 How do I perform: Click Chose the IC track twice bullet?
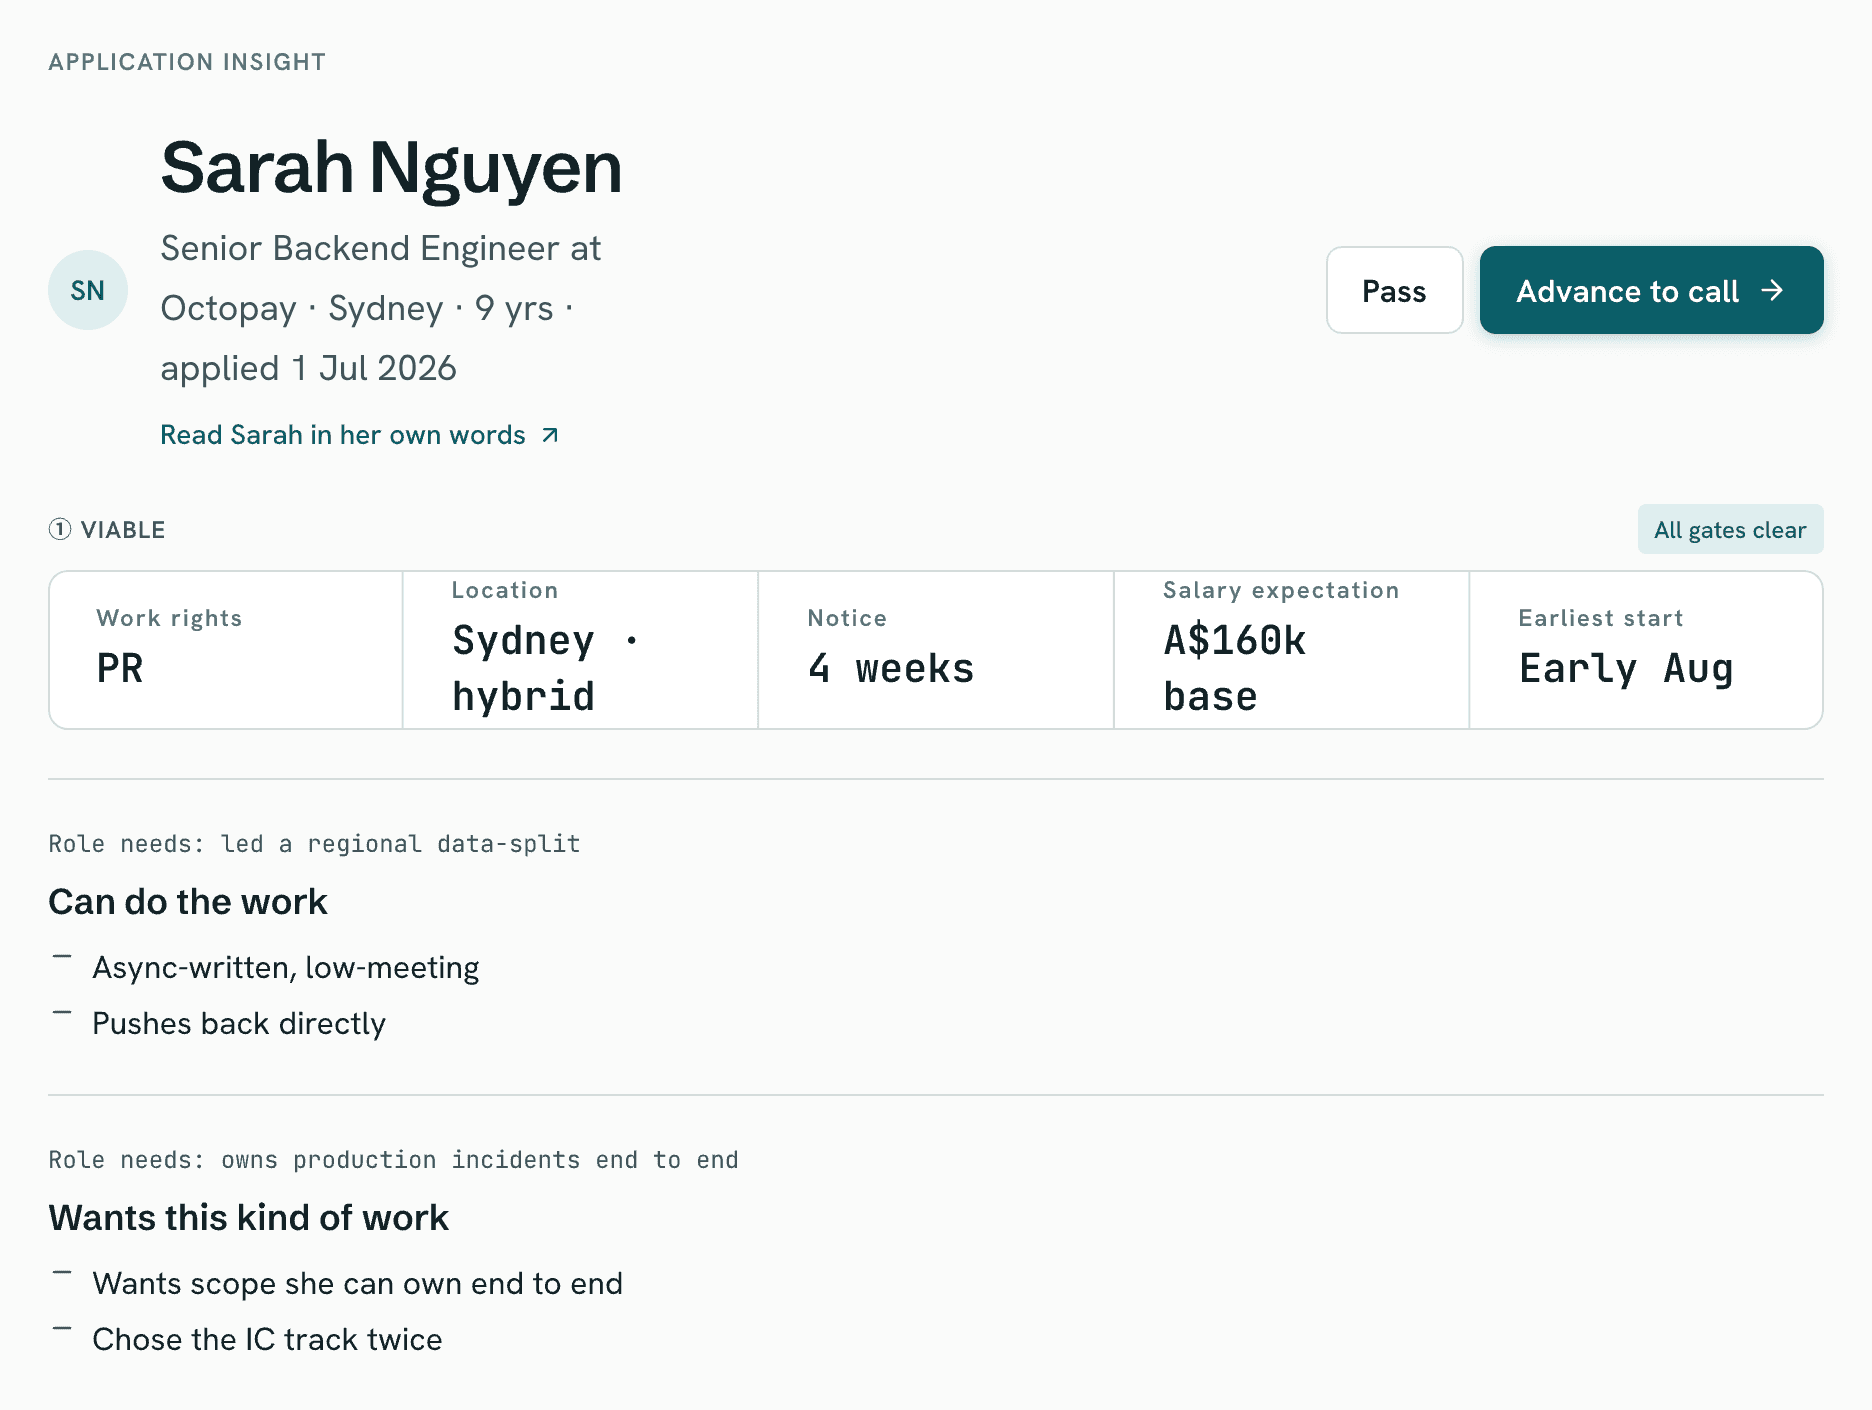267,1340
